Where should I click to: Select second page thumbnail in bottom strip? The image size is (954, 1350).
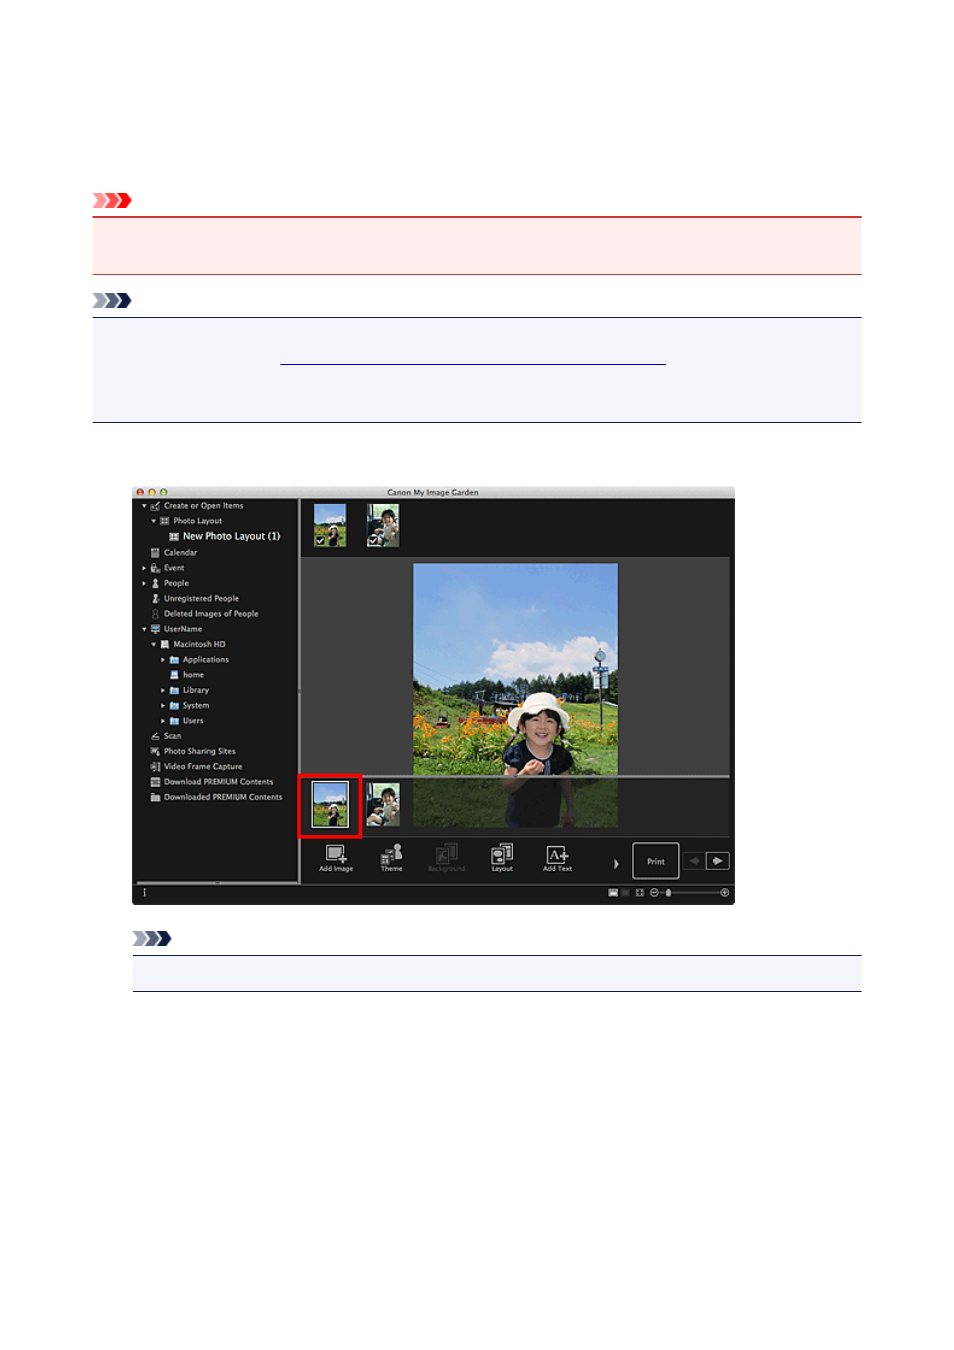(383, 805)
